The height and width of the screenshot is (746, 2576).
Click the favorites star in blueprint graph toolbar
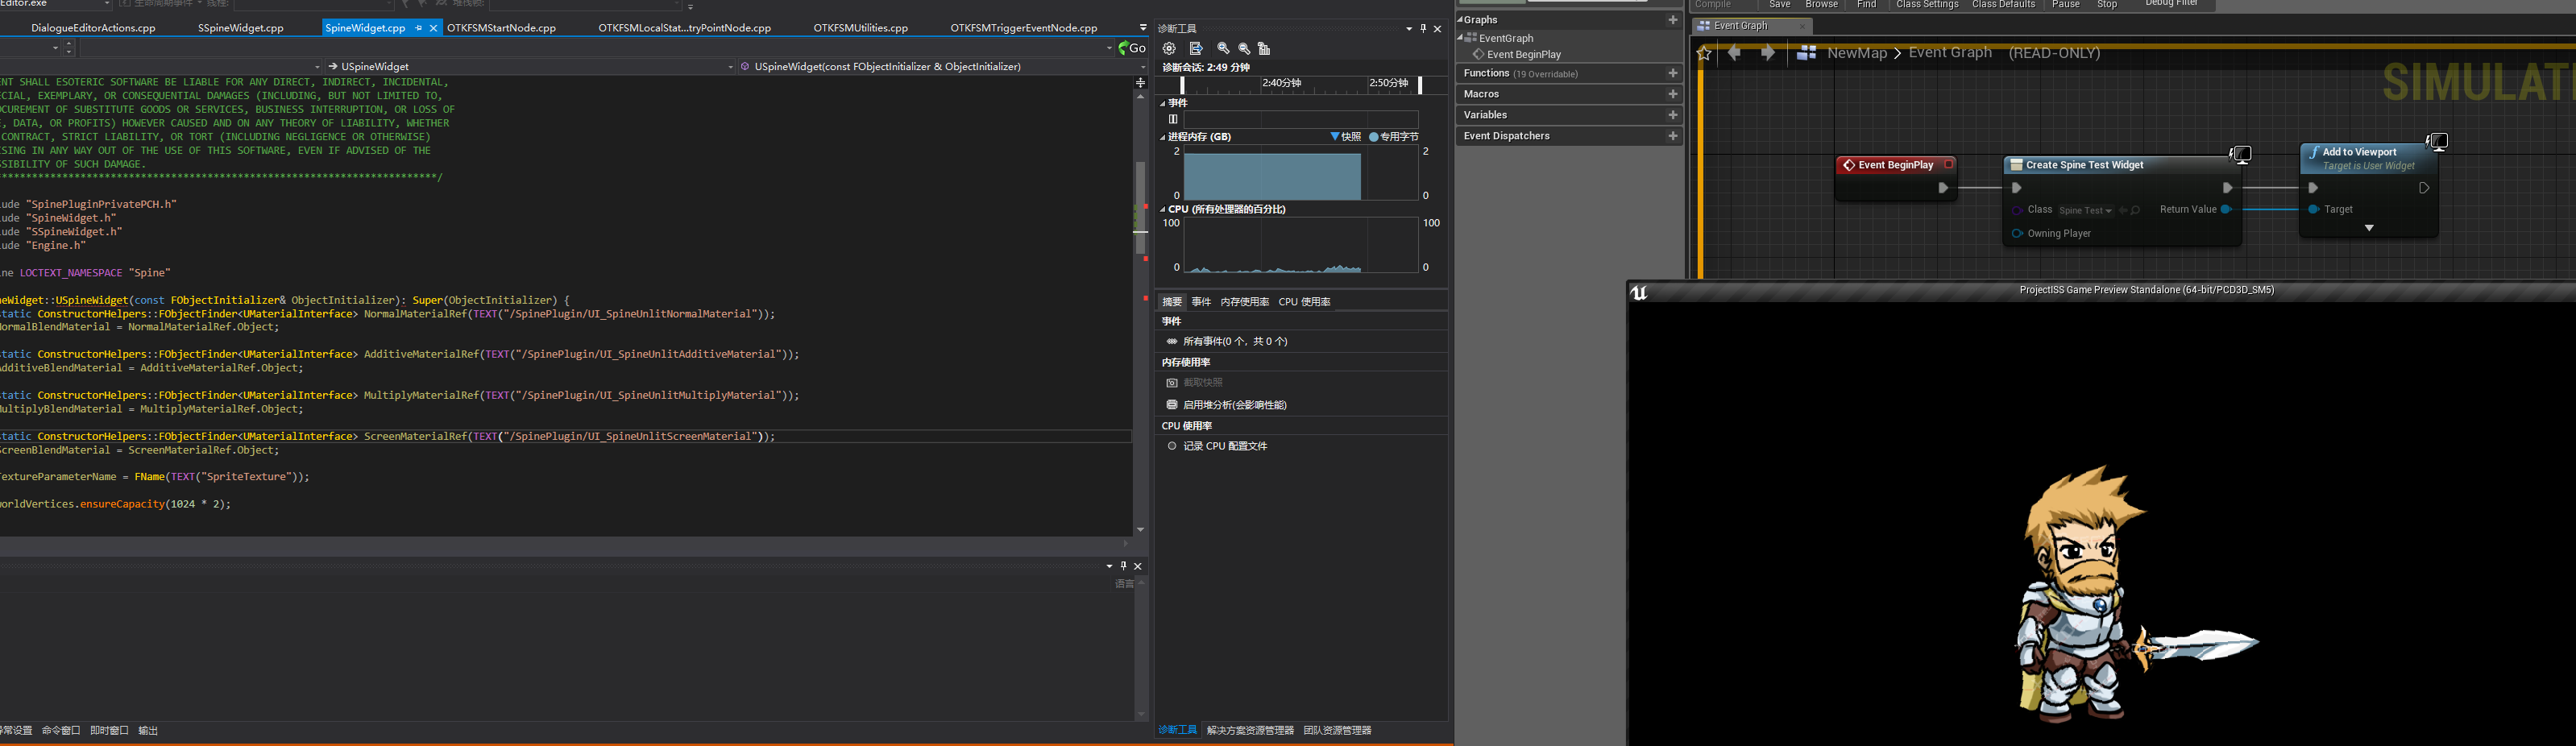pos(1704,53)
